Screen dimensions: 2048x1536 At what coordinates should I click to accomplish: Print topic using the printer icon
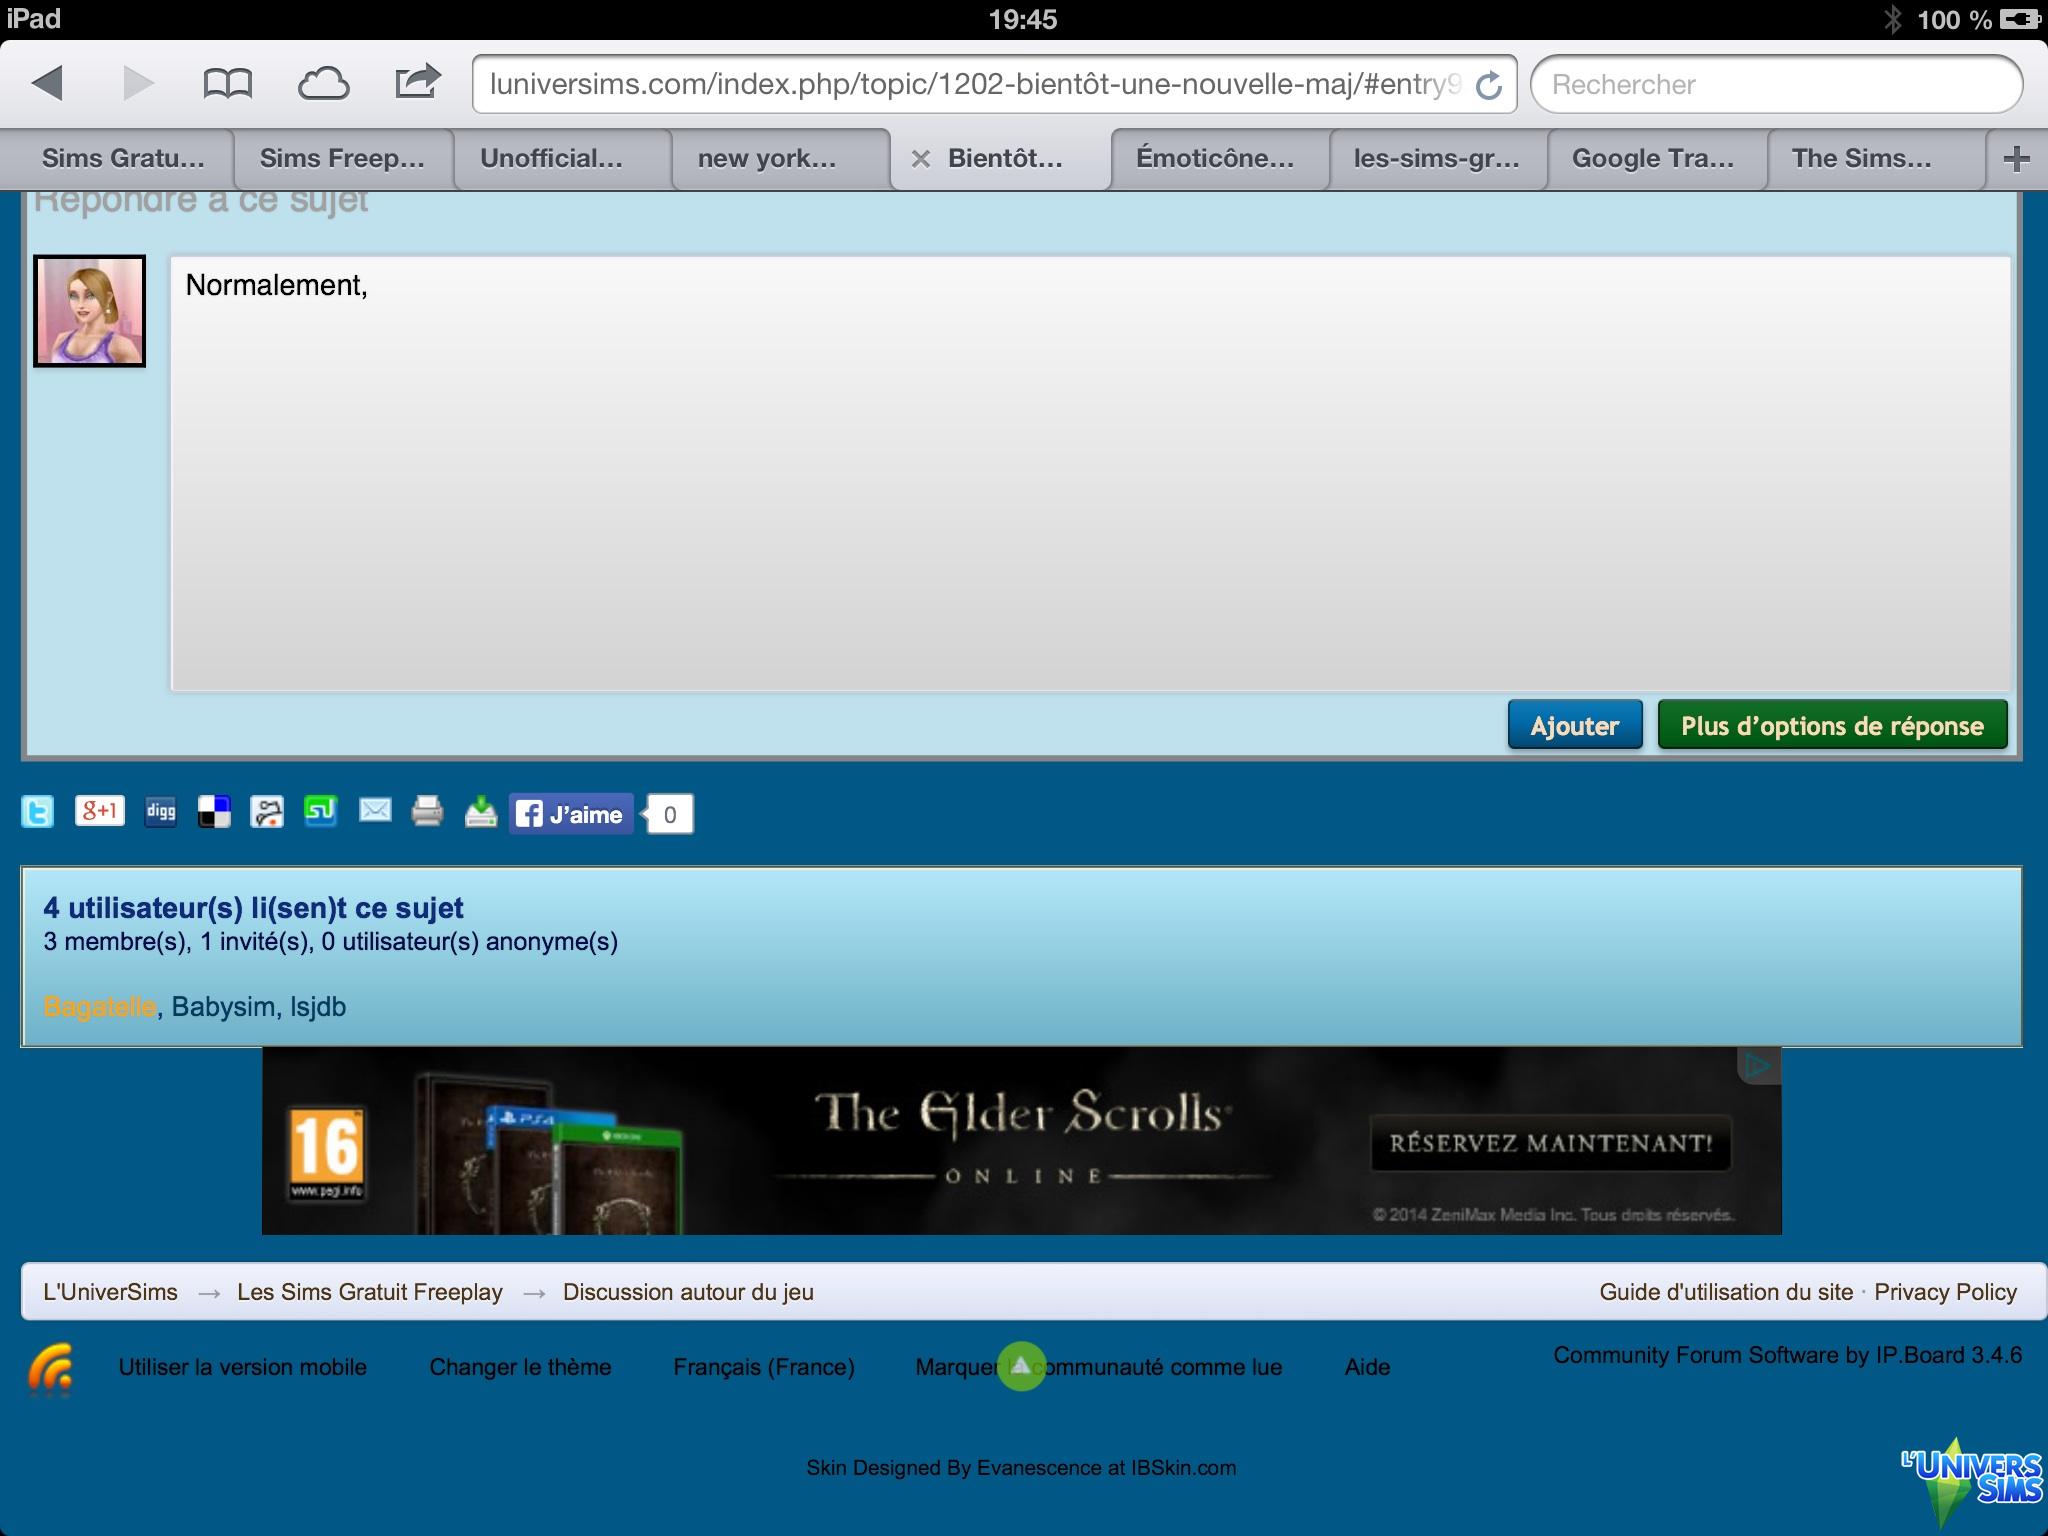coord(427,811)
